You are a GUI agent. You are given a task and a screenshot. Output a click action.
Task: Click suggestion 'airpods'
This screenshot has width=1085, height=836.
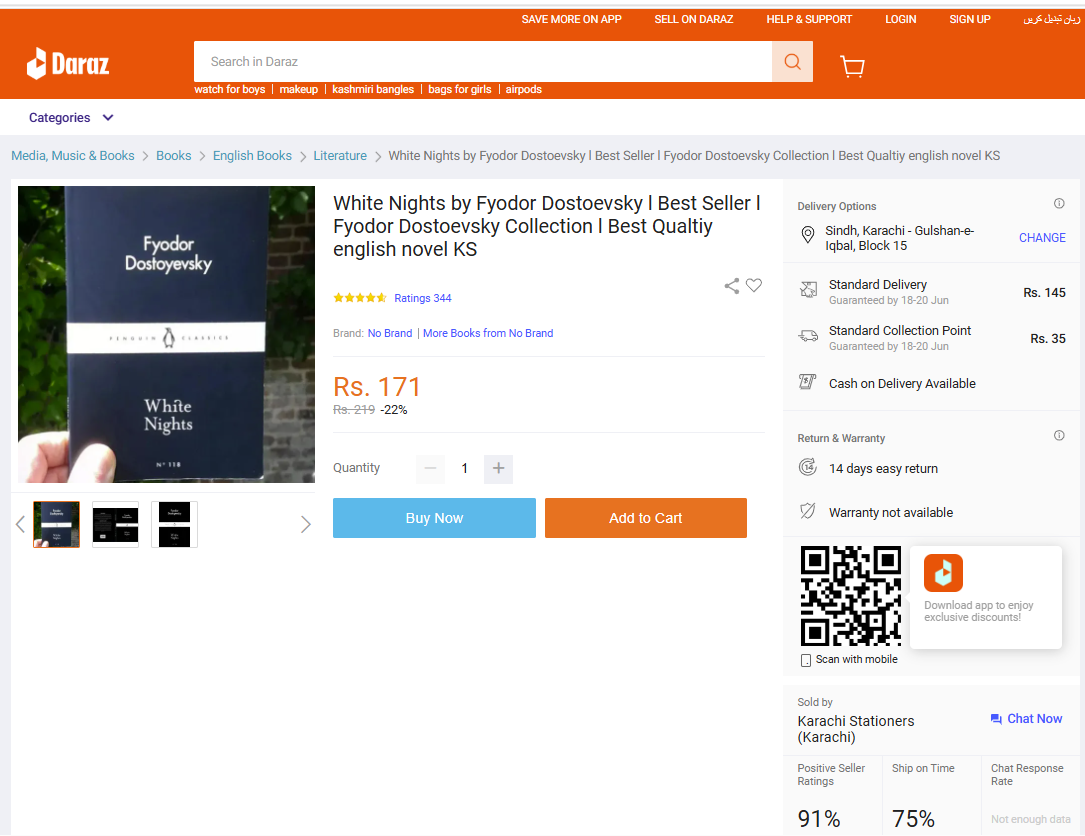click(523, 89)
